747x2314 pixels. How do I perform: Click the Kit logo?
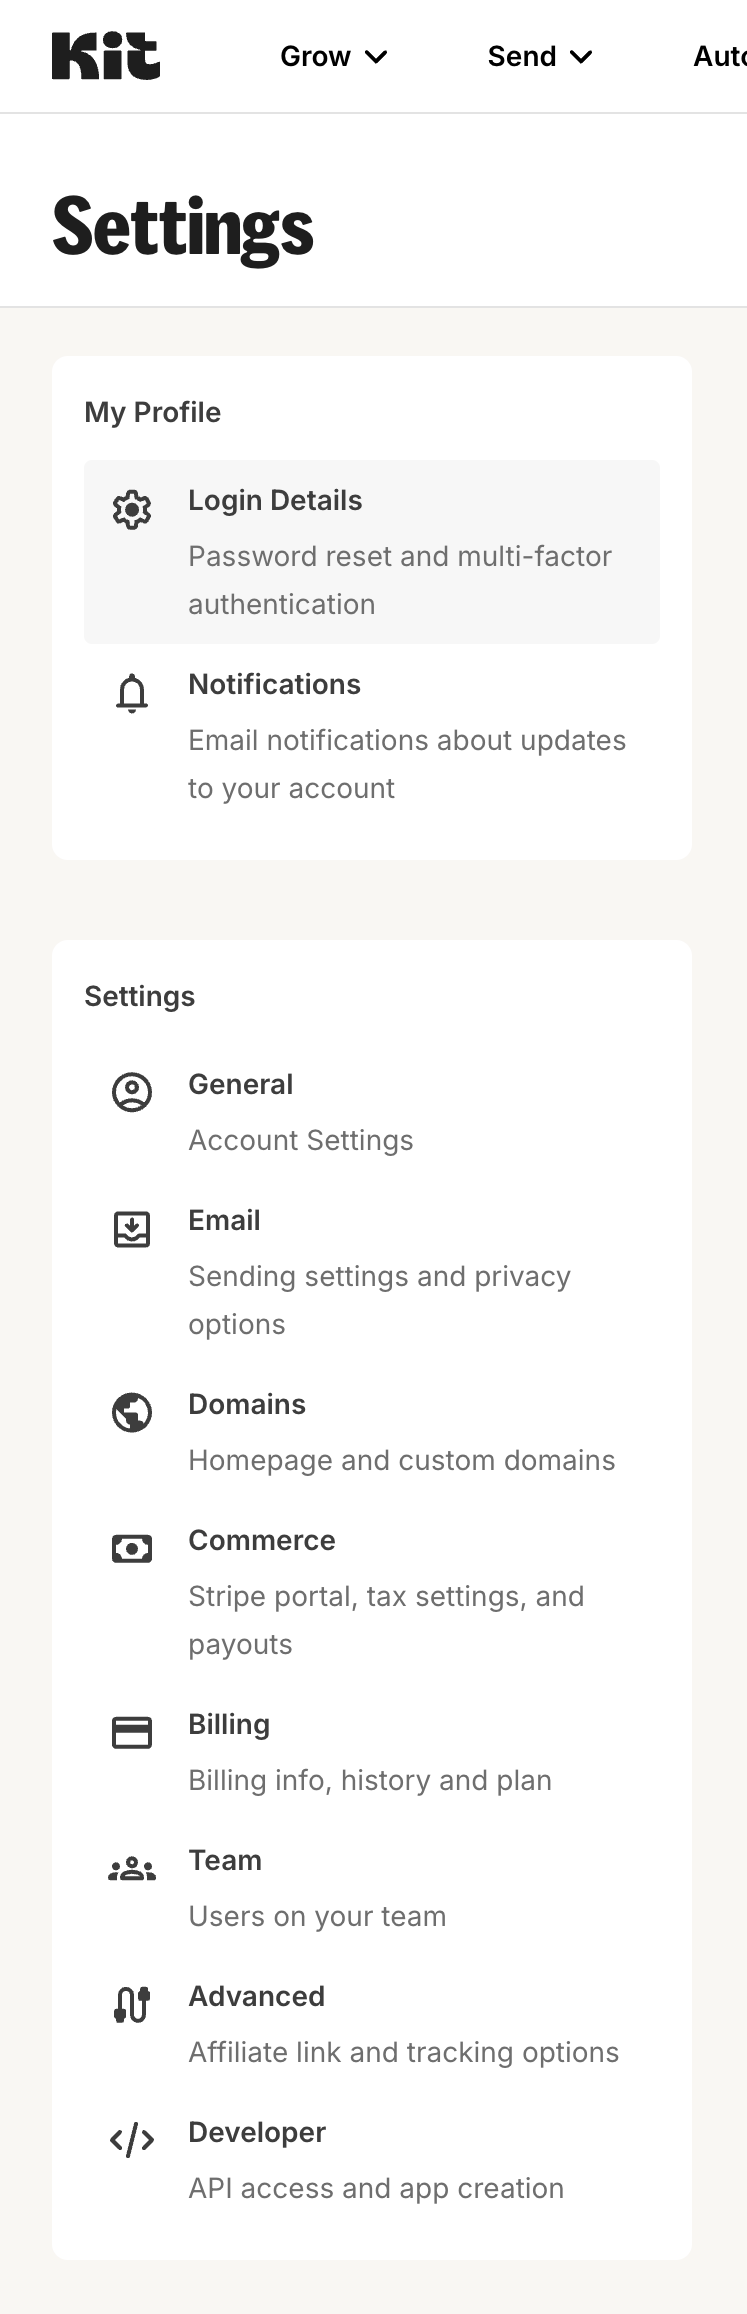[105, 55]
